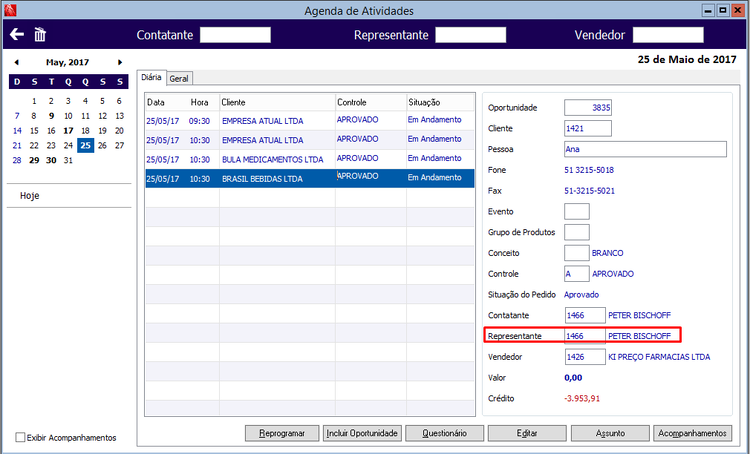Click the Contatante filter field in header
Image resolution: width=750 pixels, height=454 pixels.
(235, 35)
